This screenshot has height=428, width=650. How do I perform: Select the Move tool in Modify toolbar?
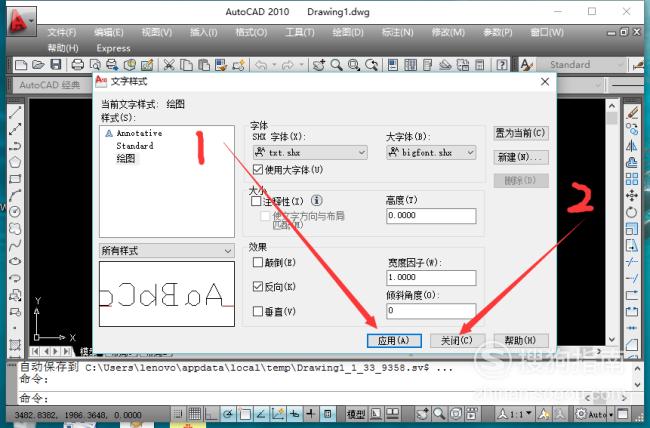tap(632, 196)
